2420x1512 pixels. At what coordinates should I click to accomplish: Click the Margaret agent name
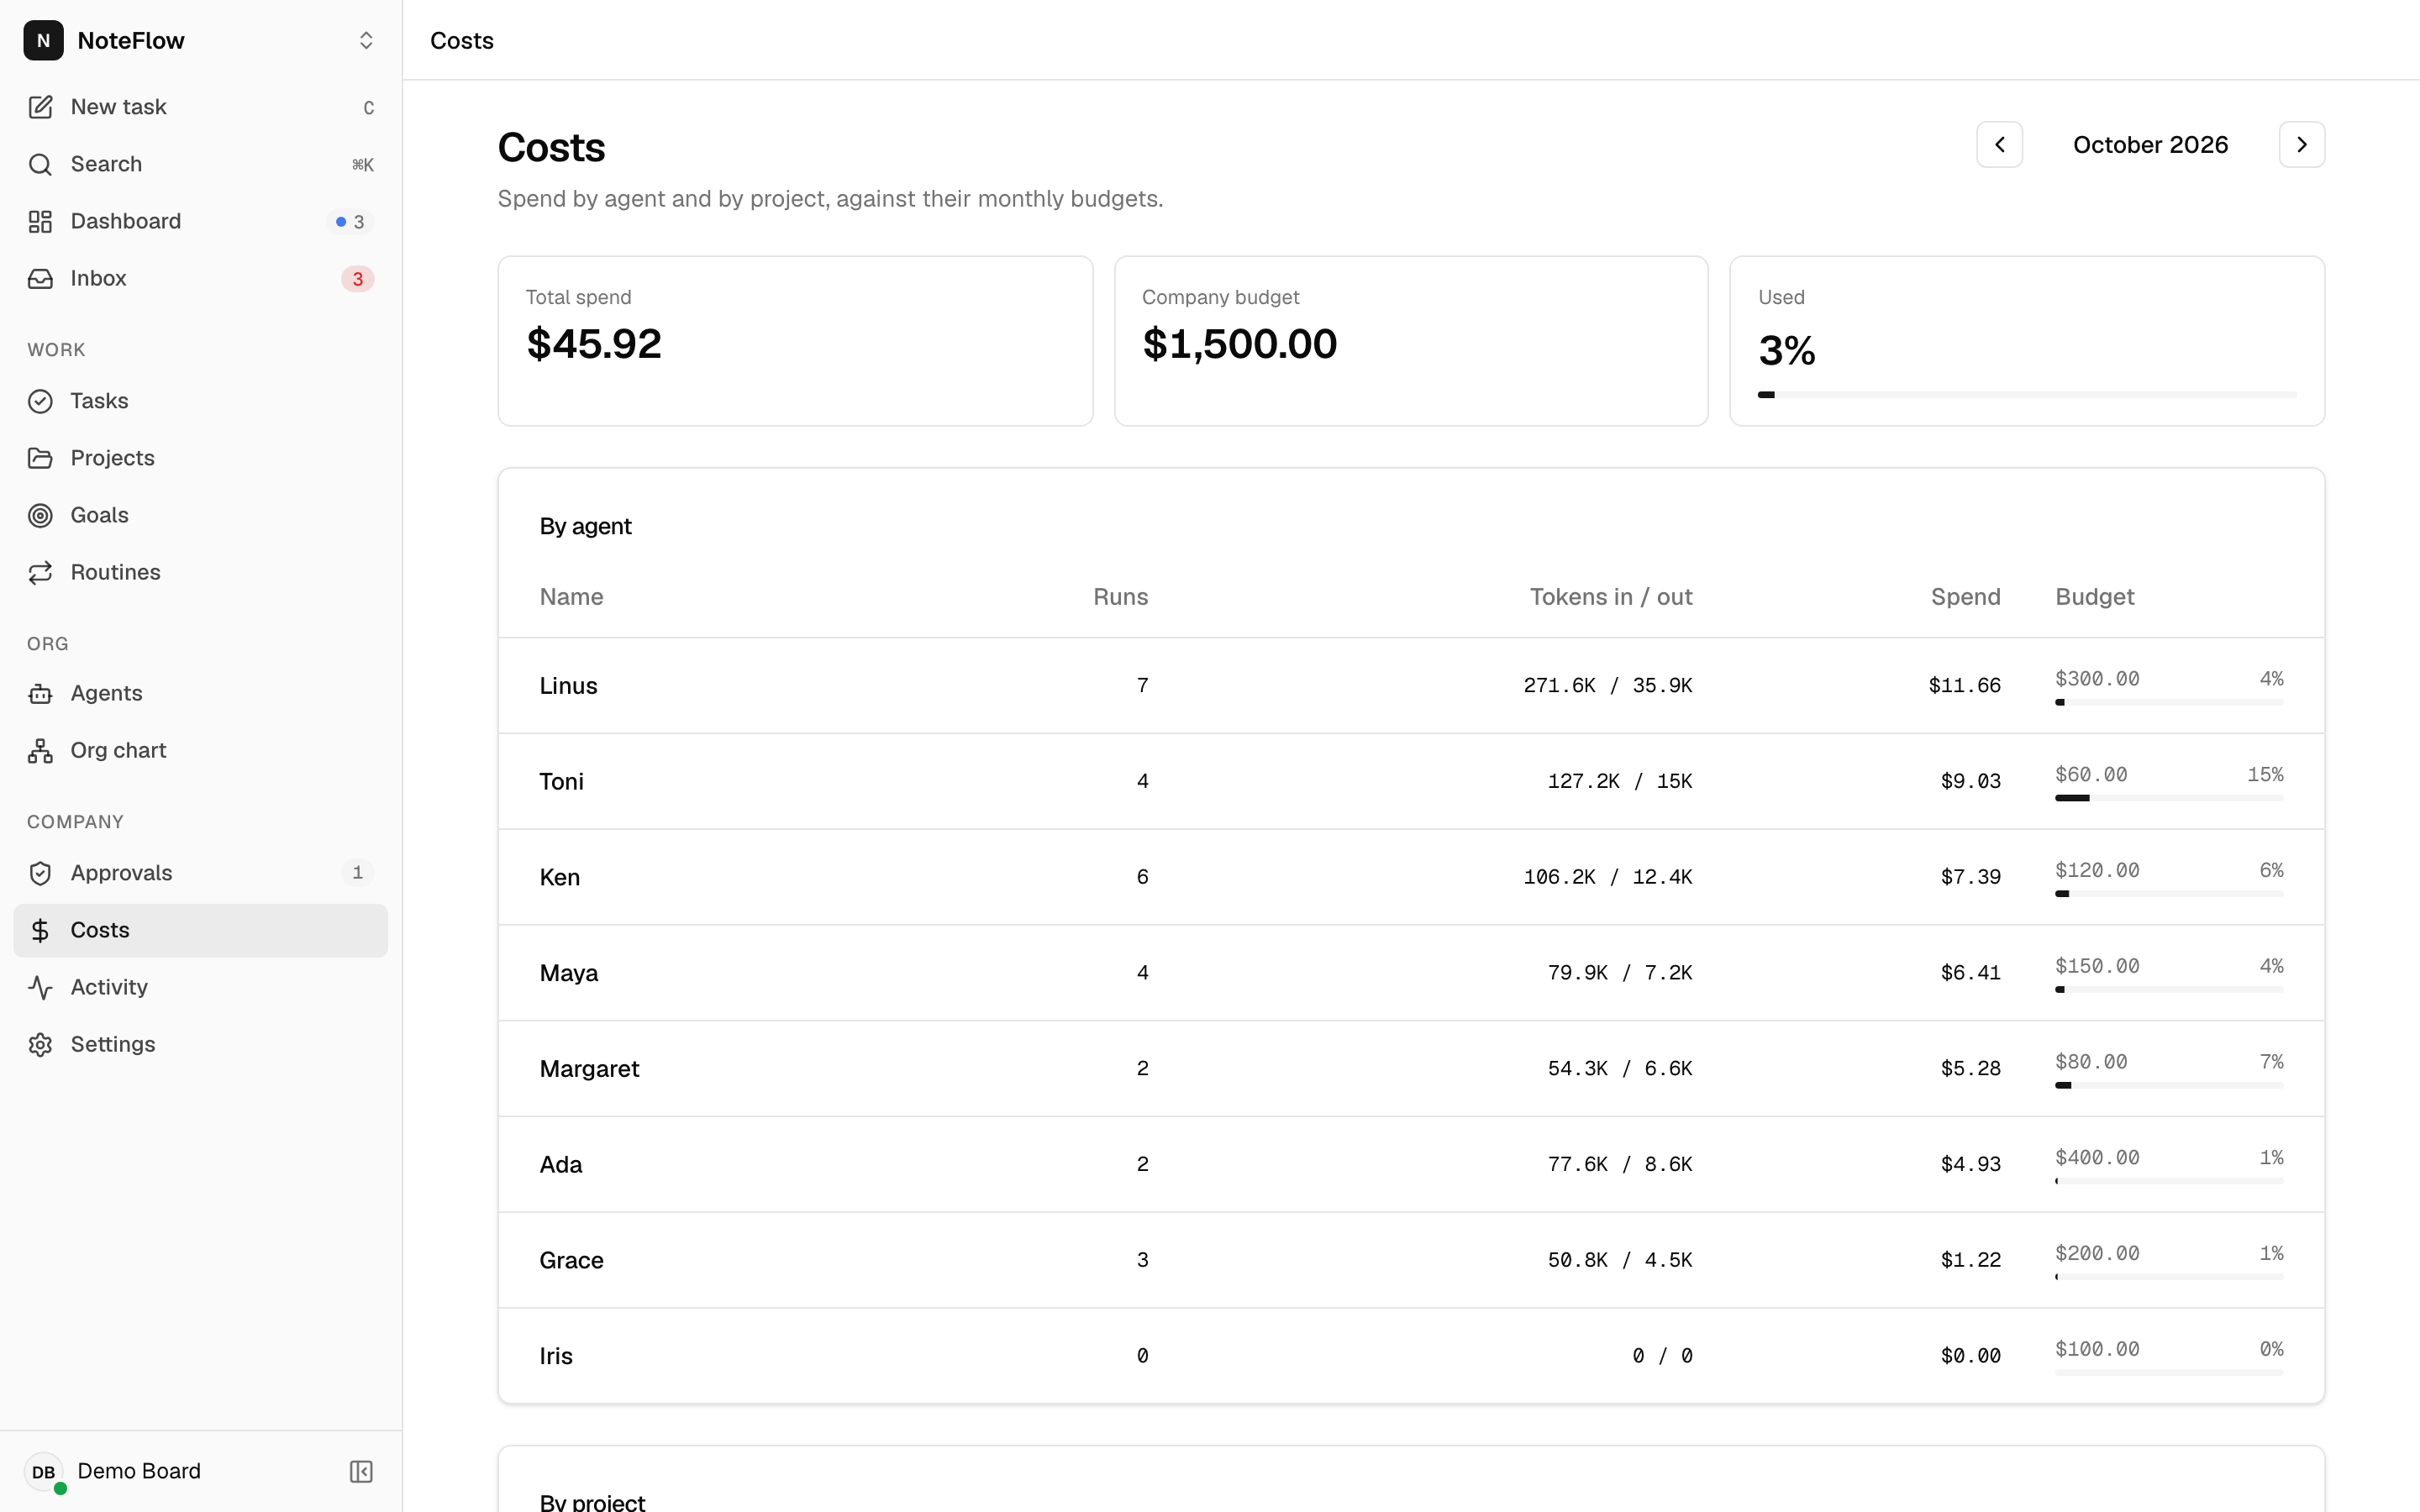(589, 1069)
